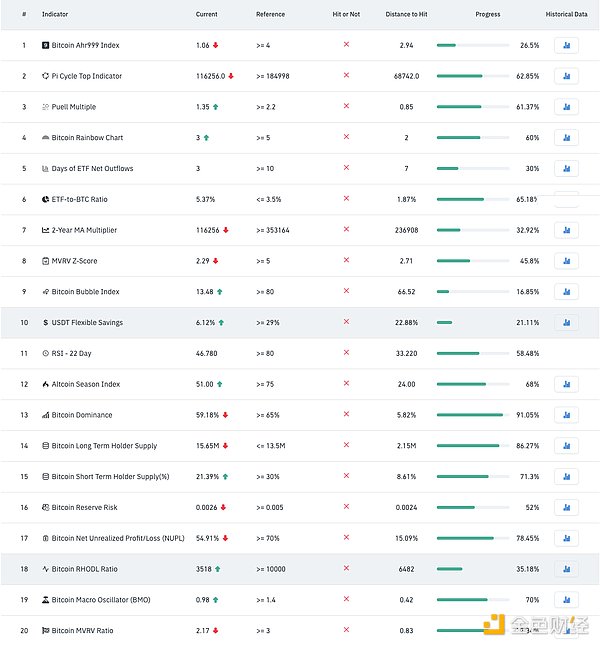Open the MVRV Z-Score indicator

click(74, 261)
